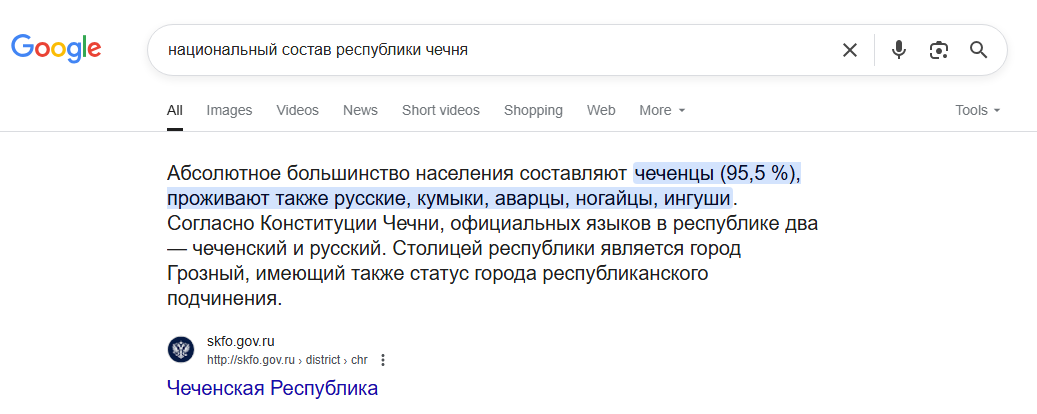Switch to the Videos tab
Screen dimensions: 1037x414
coord(298,110)
